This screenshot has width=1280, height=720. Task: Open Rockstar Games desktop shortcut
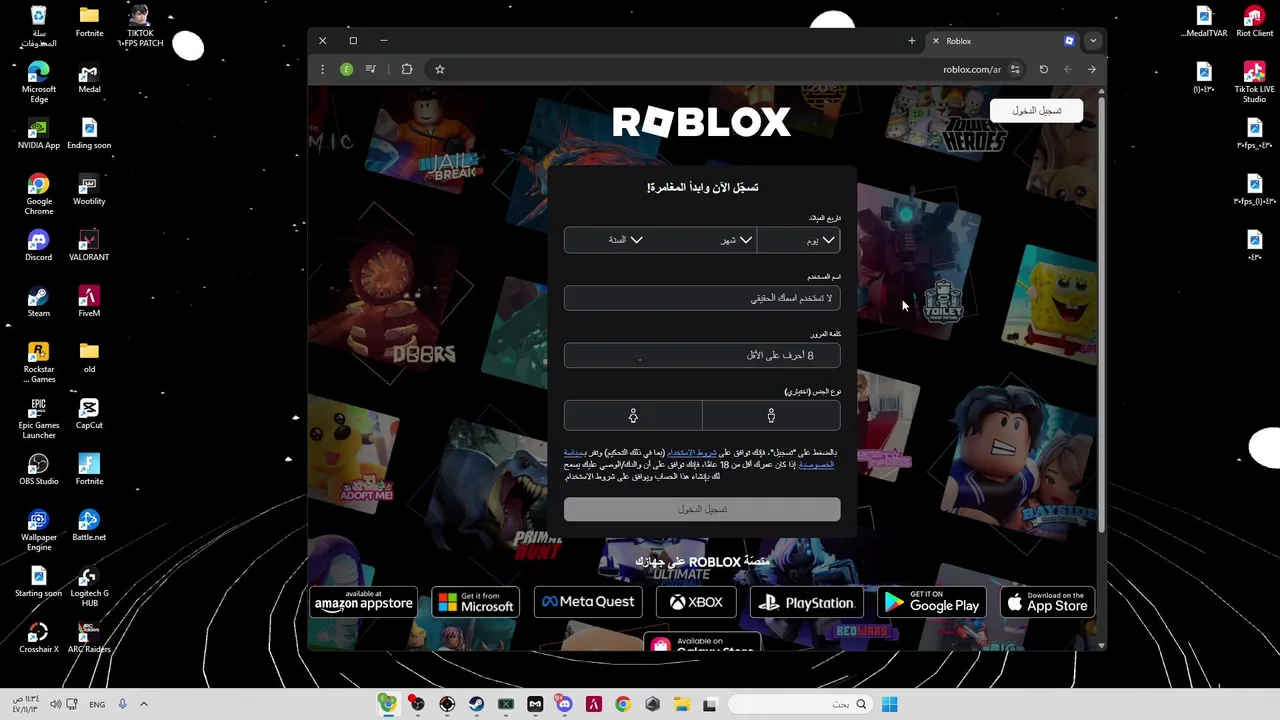coord(38,363)
